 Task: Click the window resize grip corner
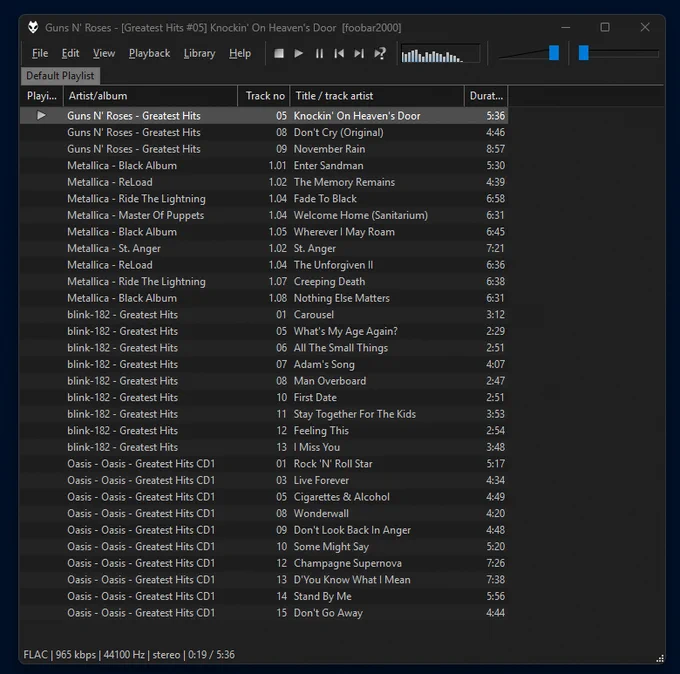coord(660,658)
